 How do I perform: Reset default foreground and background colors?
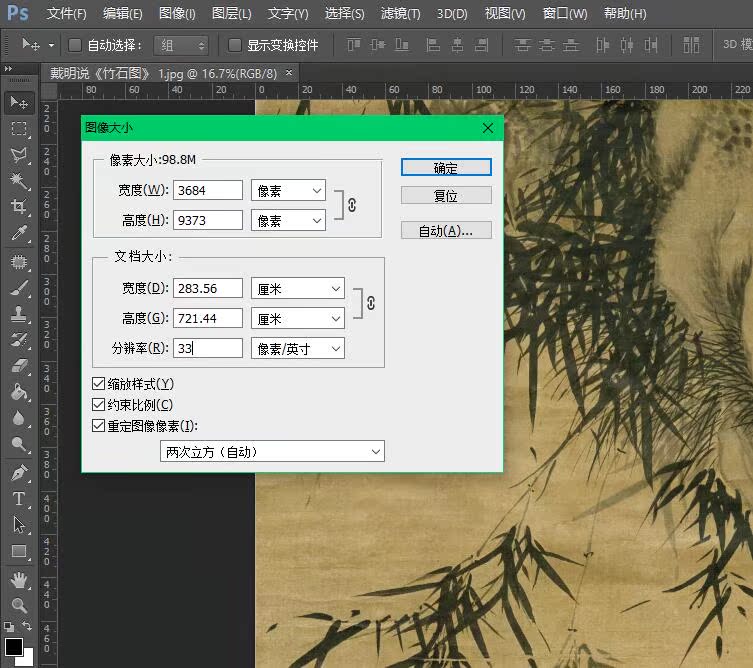9,626
